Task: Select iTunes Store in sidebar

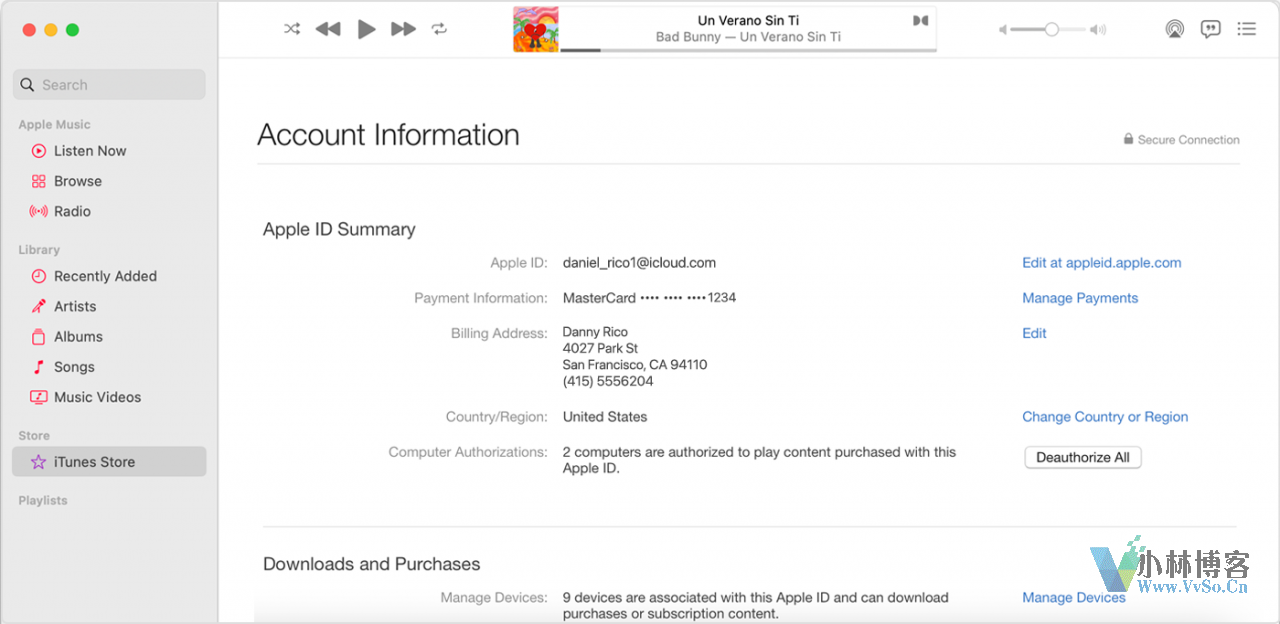Action: tap(109, 462)
